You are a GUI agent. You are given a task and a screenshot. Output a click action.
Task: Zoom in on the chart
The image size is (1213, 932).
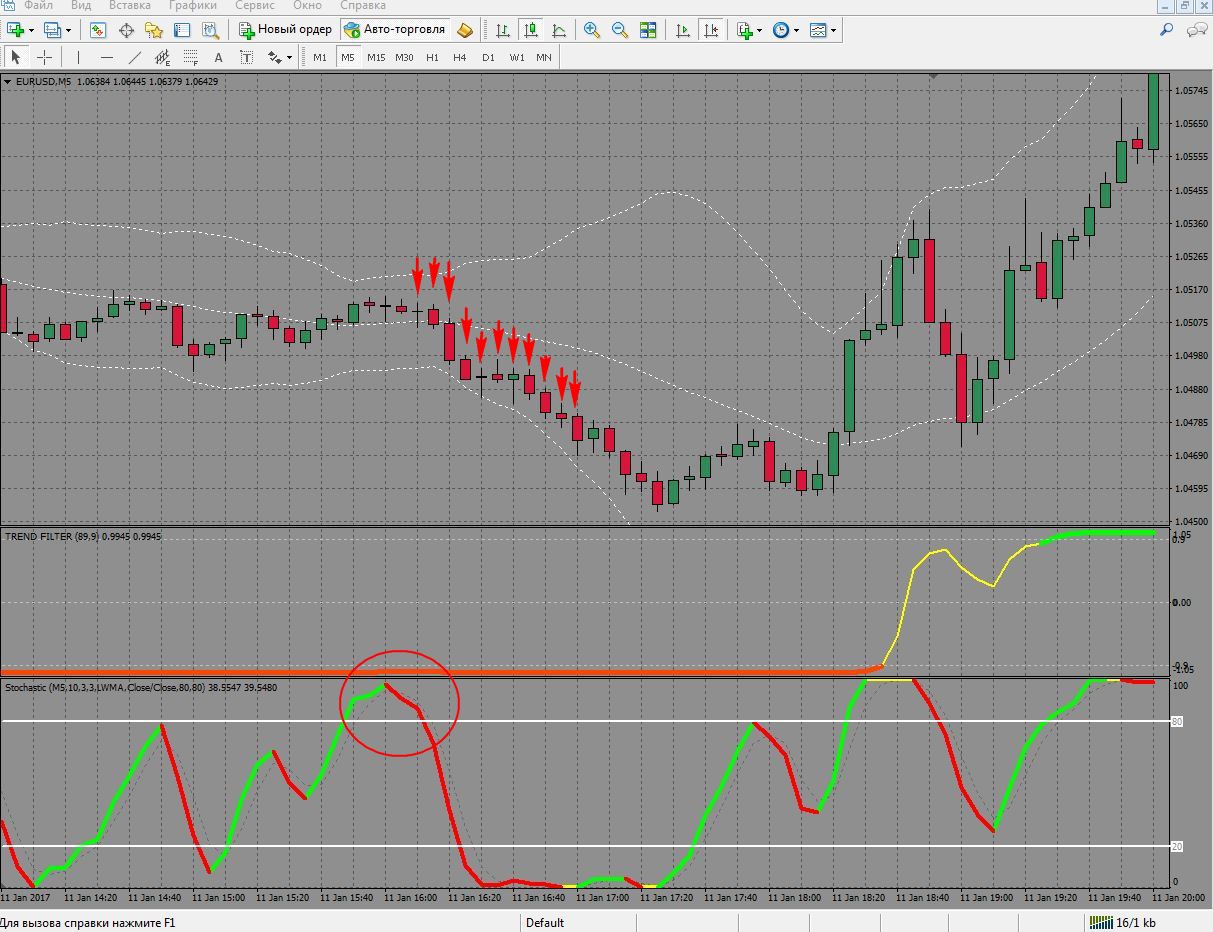(592, 30)
